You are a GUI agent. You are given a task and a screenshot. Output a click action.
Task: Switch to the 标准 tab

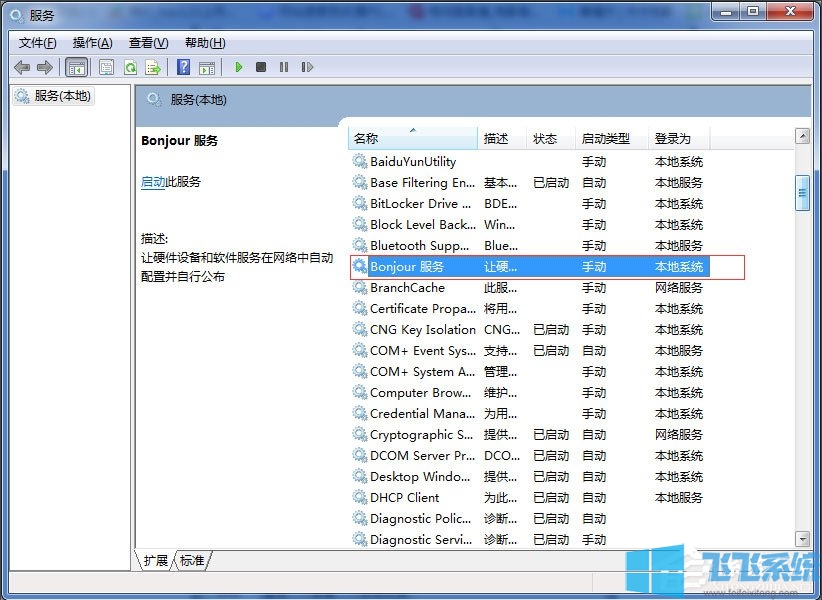(190, 561)
